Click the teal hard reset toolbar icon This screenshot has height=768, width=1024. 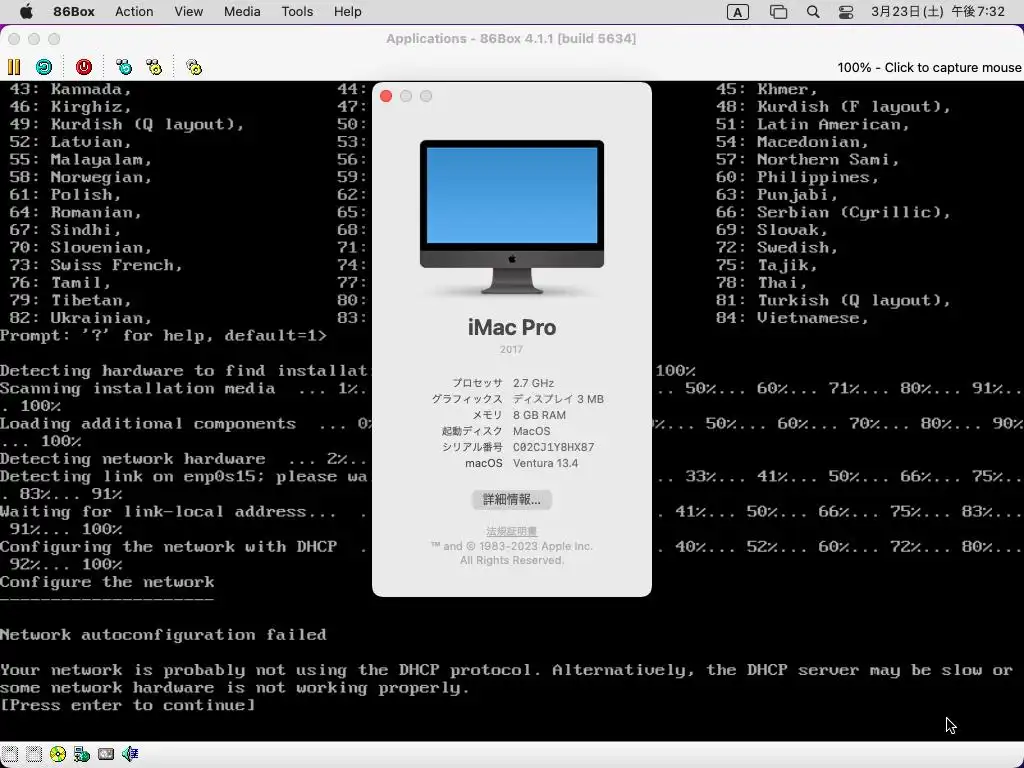(x=44, y=67)
